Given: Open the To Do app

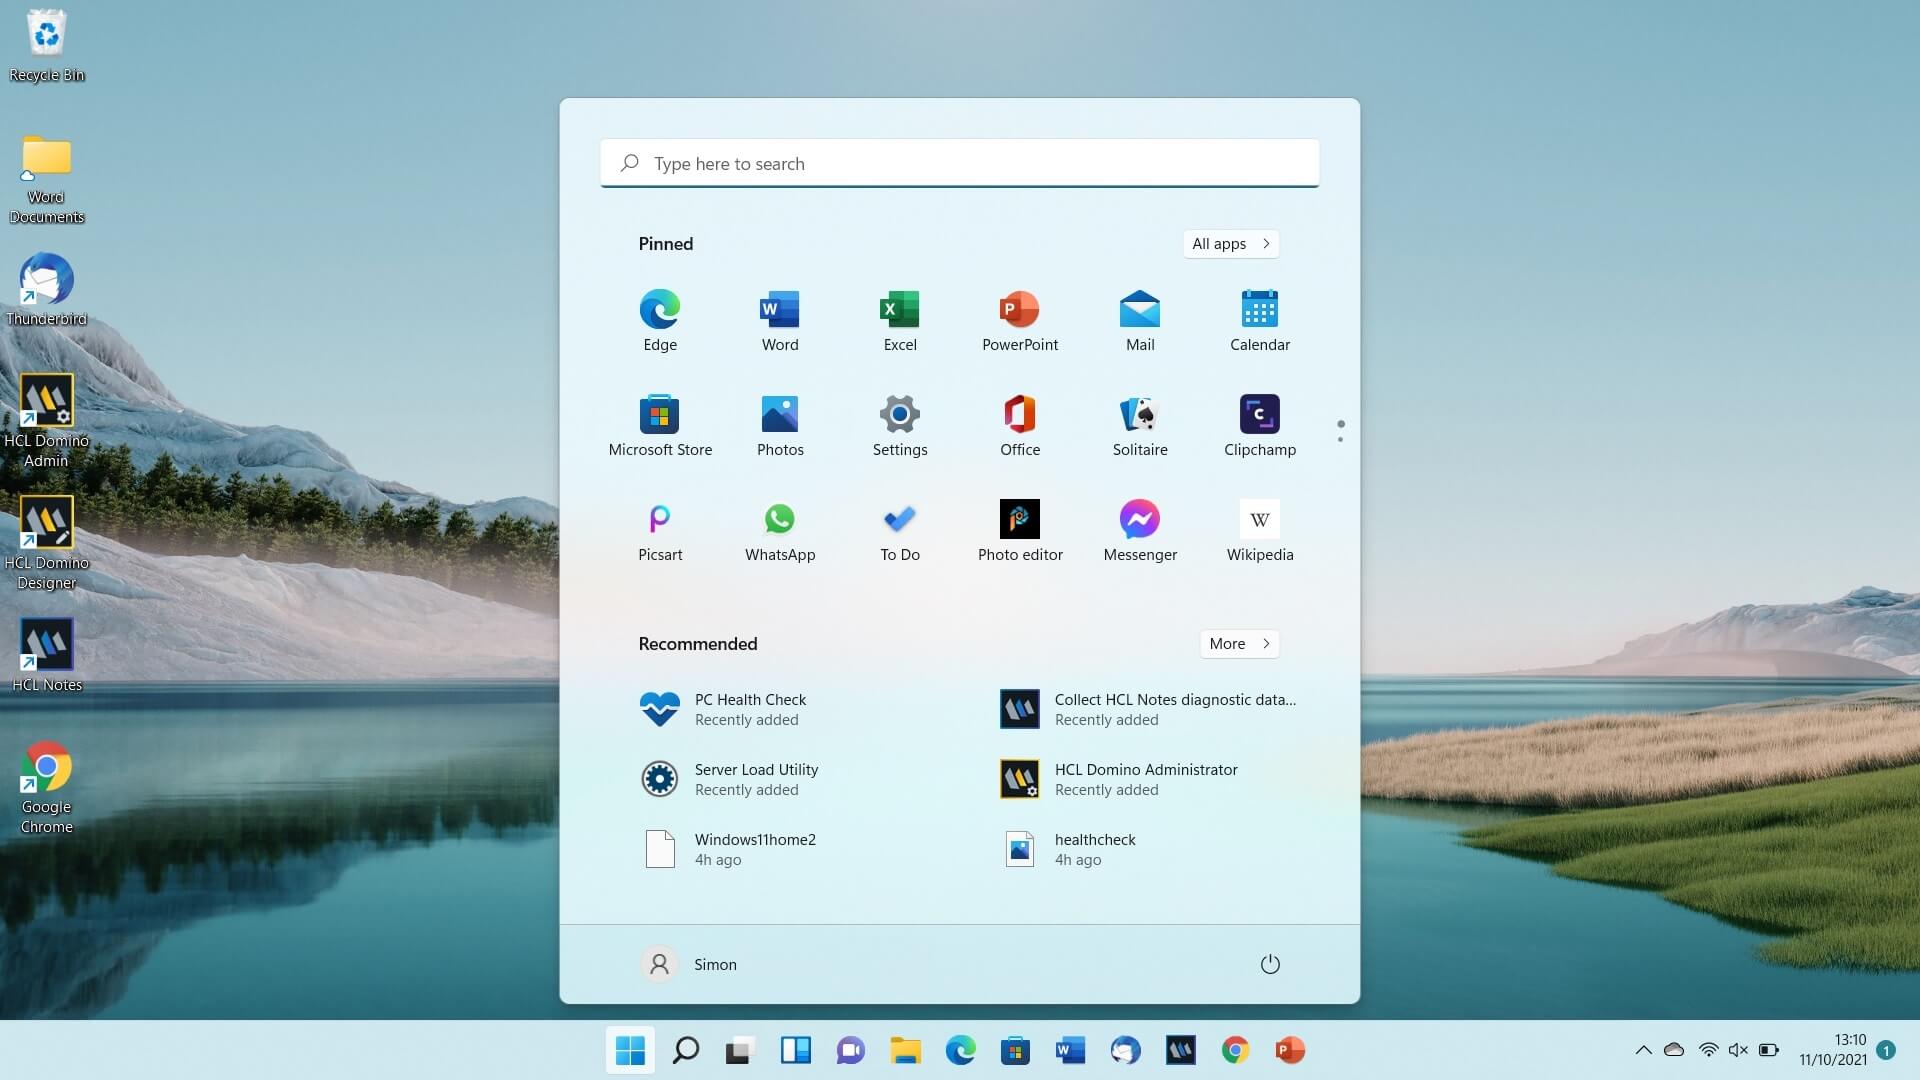Looking at the screenshot, I should (900, 531).
